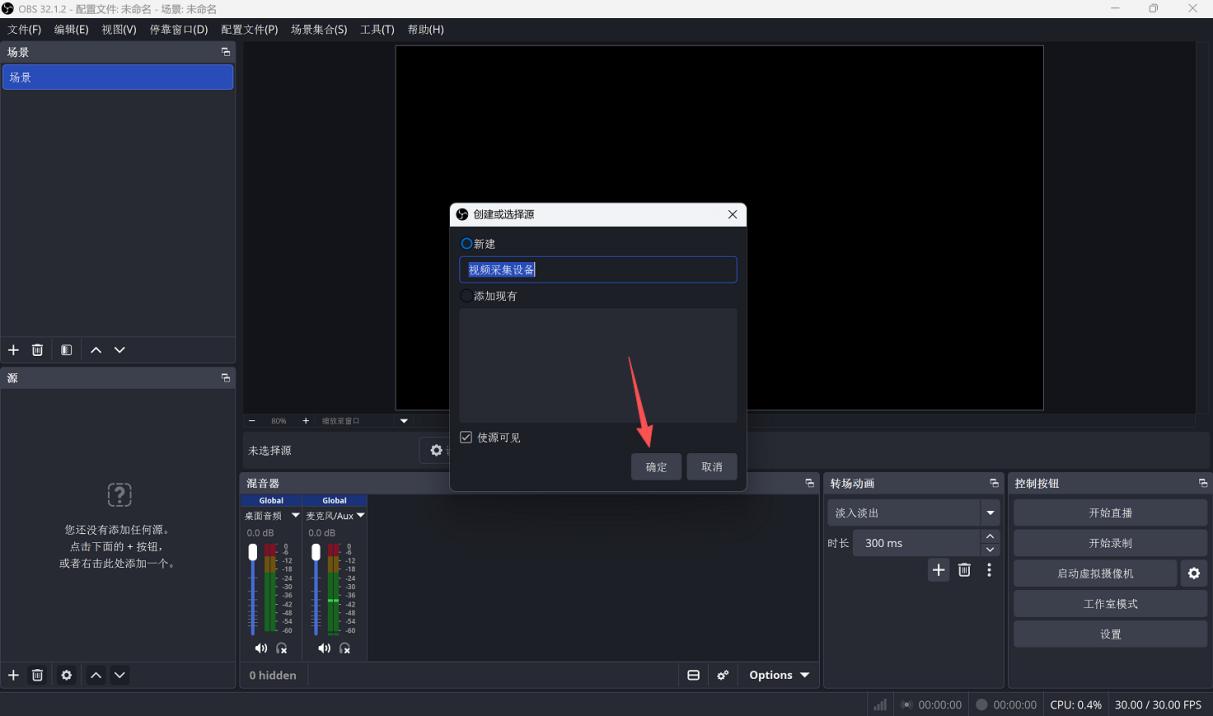This screenshot has height=716, width=1213.
Task: Move scene up arrow in Scenes panel
Action: coord(96,350)
